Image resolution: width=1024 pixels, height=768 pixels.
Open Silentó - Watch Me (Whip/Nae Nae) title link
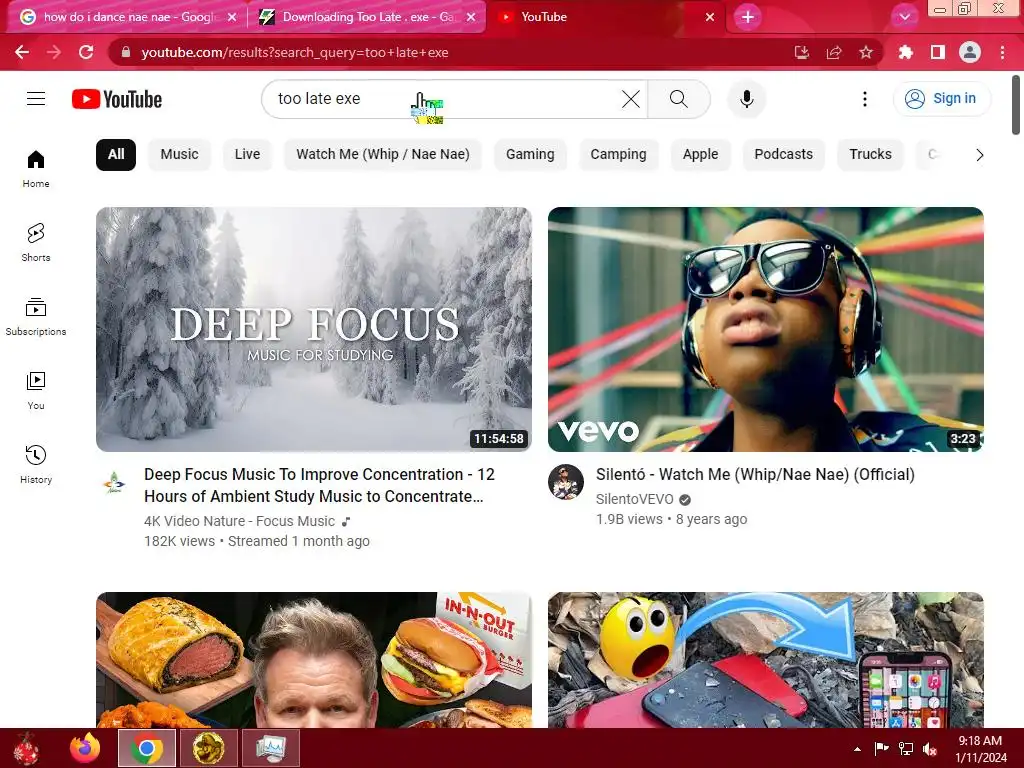coord(755,475)
